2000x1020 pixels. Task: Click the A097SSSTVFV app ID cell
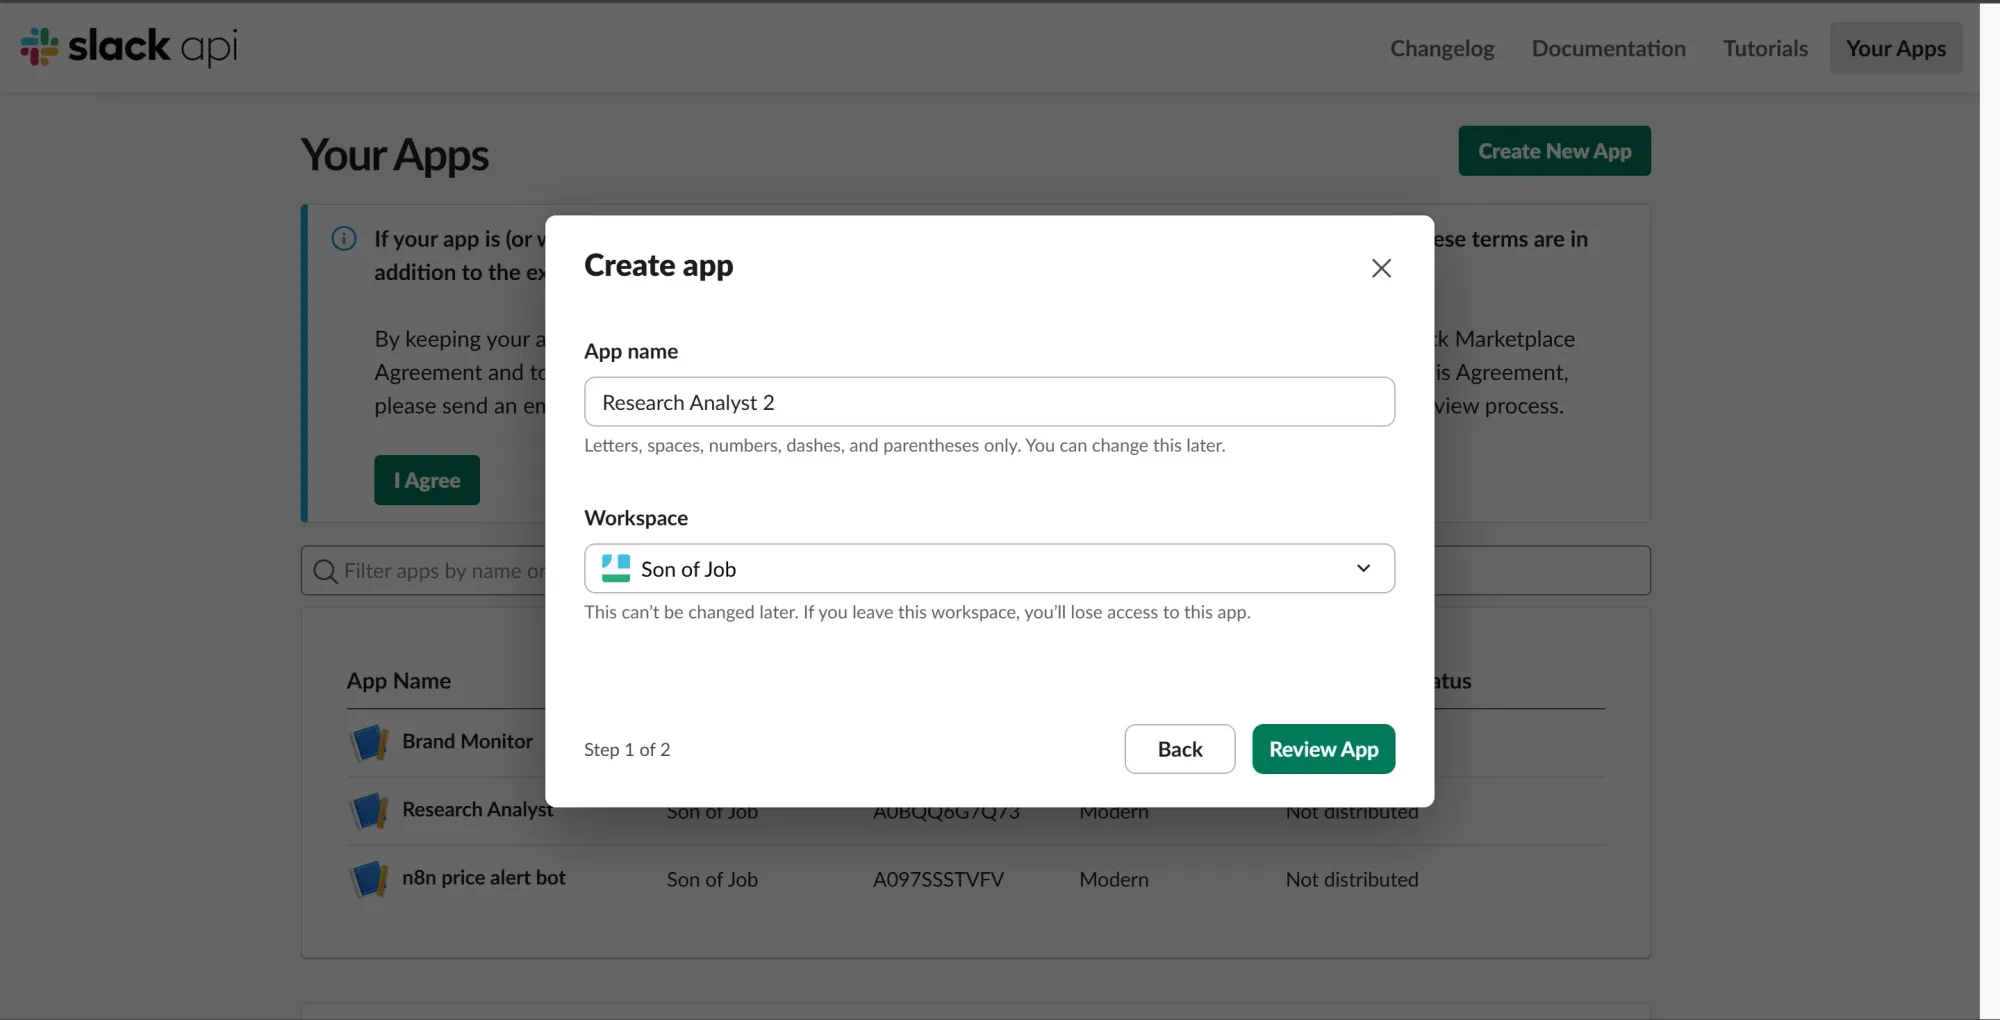938,879
